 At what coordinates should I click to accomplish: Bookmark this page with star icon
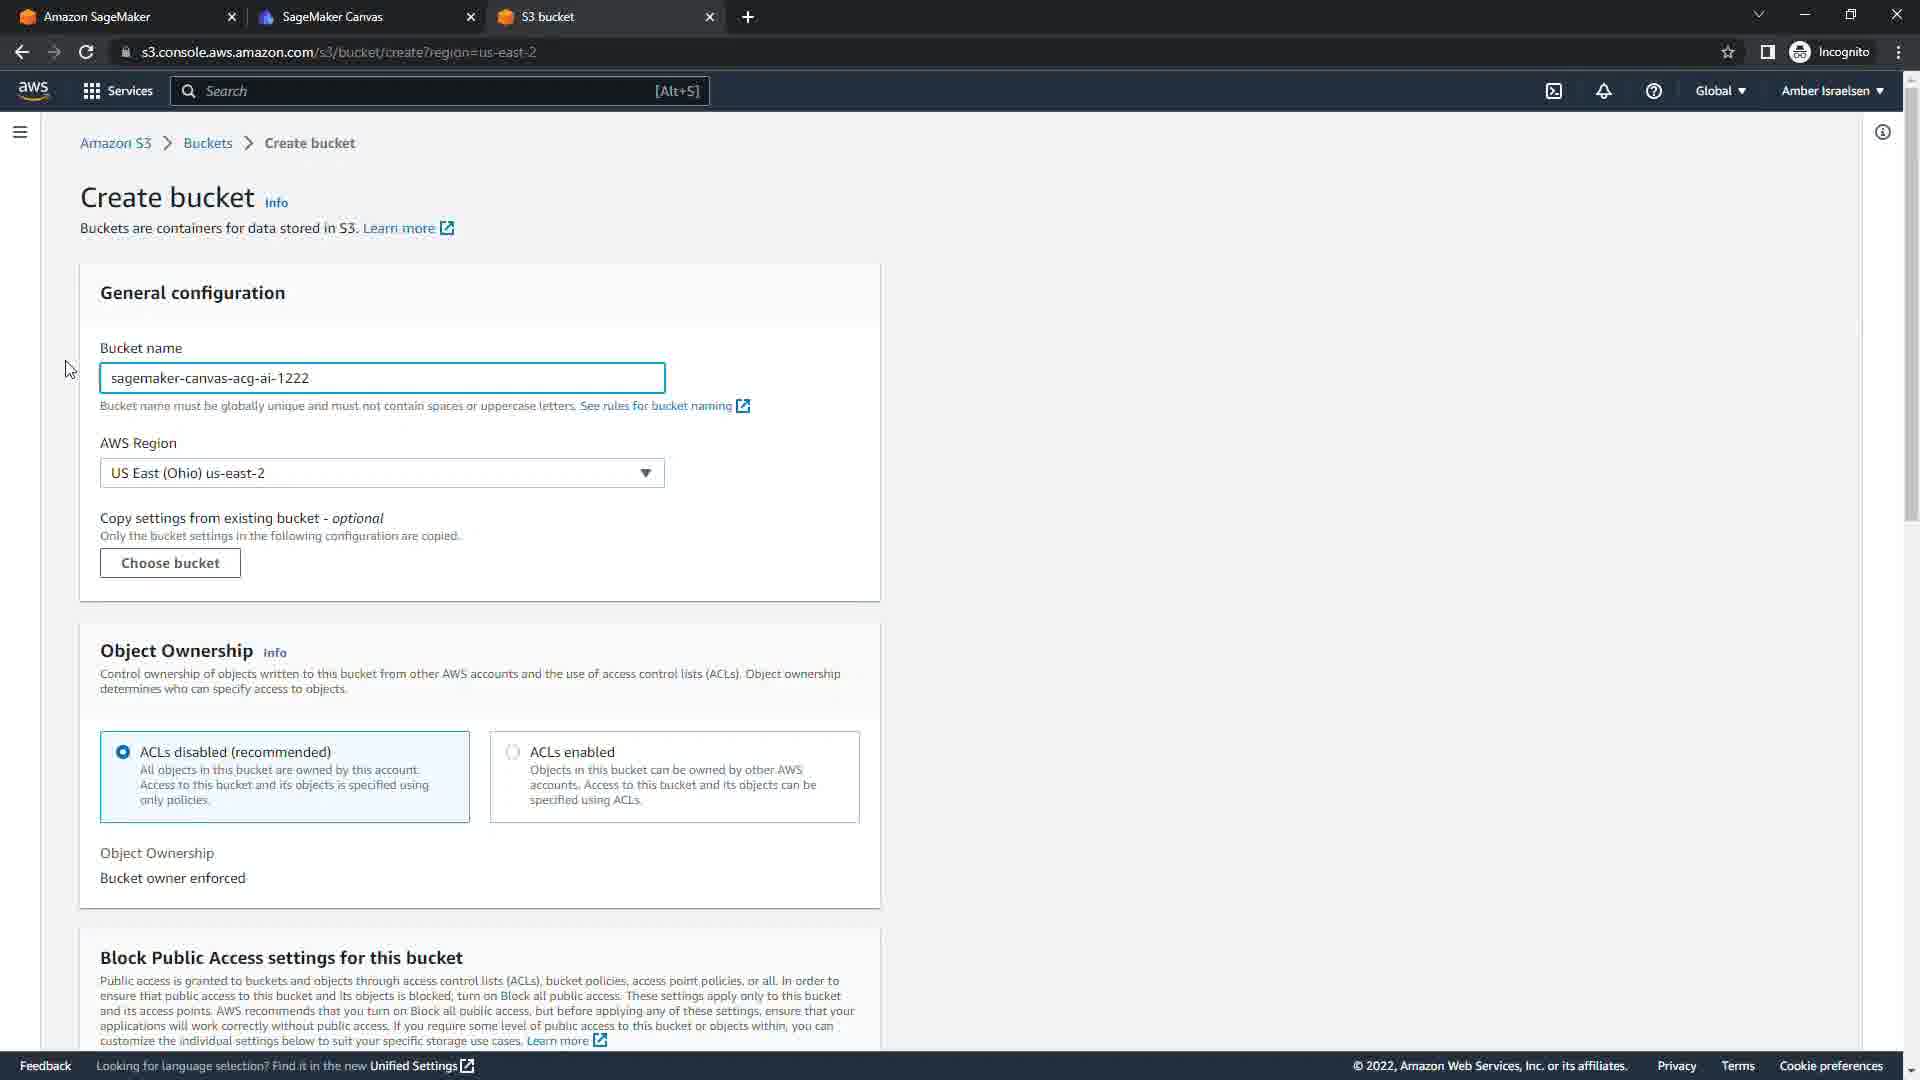pyautogui.click(x=1727, y=52)
